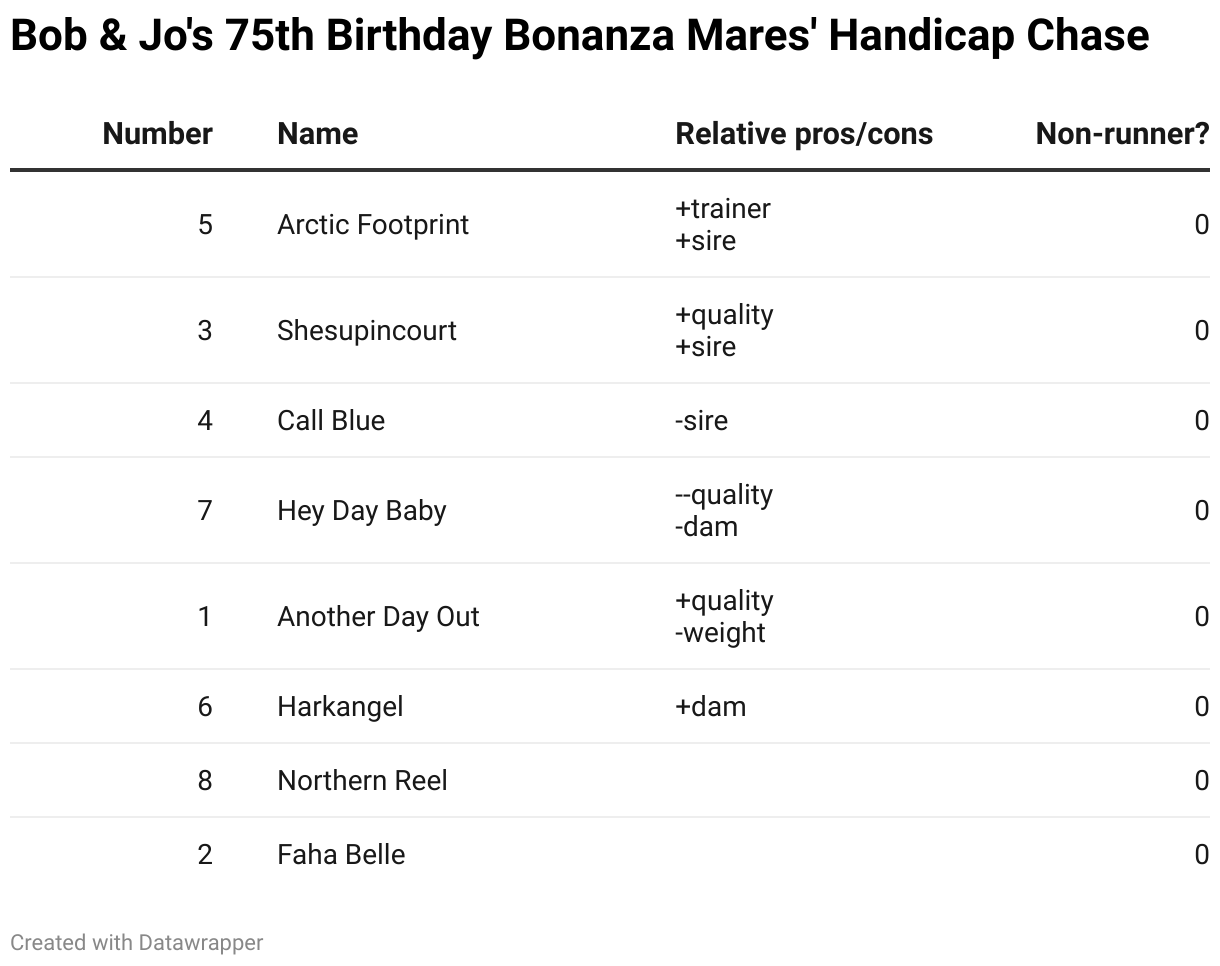Click the chart title heading
Viewport: 1220px width, 966px height.
[x=579, y=36]
